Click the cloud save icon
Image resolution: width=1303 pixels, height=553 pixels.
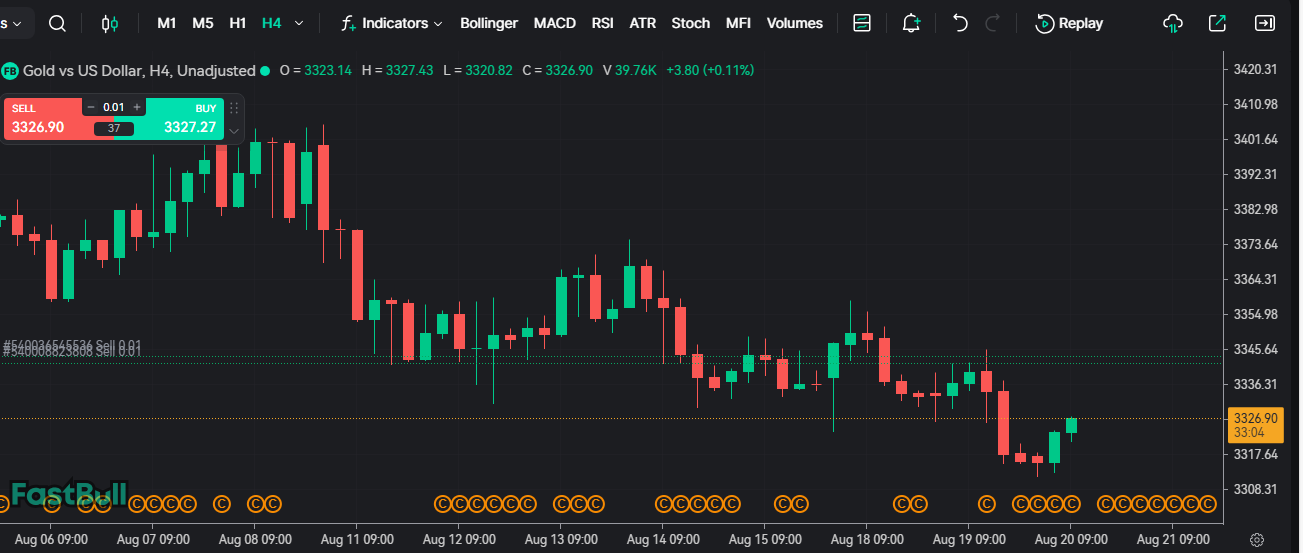click(x=1173, y=23)
